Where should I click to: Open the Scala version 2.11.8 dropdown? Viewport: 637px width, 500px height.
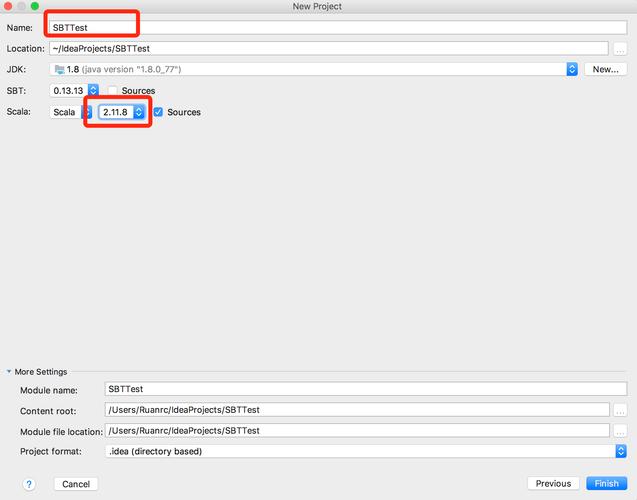[121, 112]
